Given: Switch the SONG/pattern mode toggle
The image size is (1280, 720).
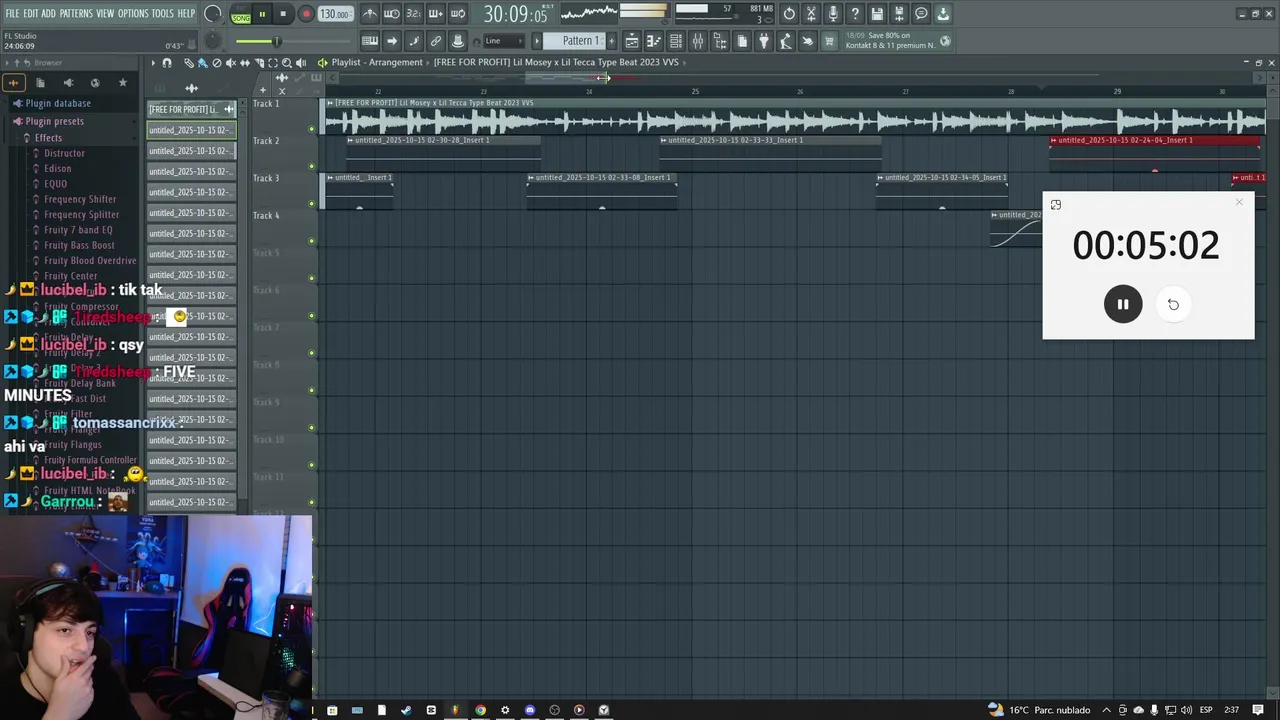Looking at the screenshot, I should coord(241,15).
